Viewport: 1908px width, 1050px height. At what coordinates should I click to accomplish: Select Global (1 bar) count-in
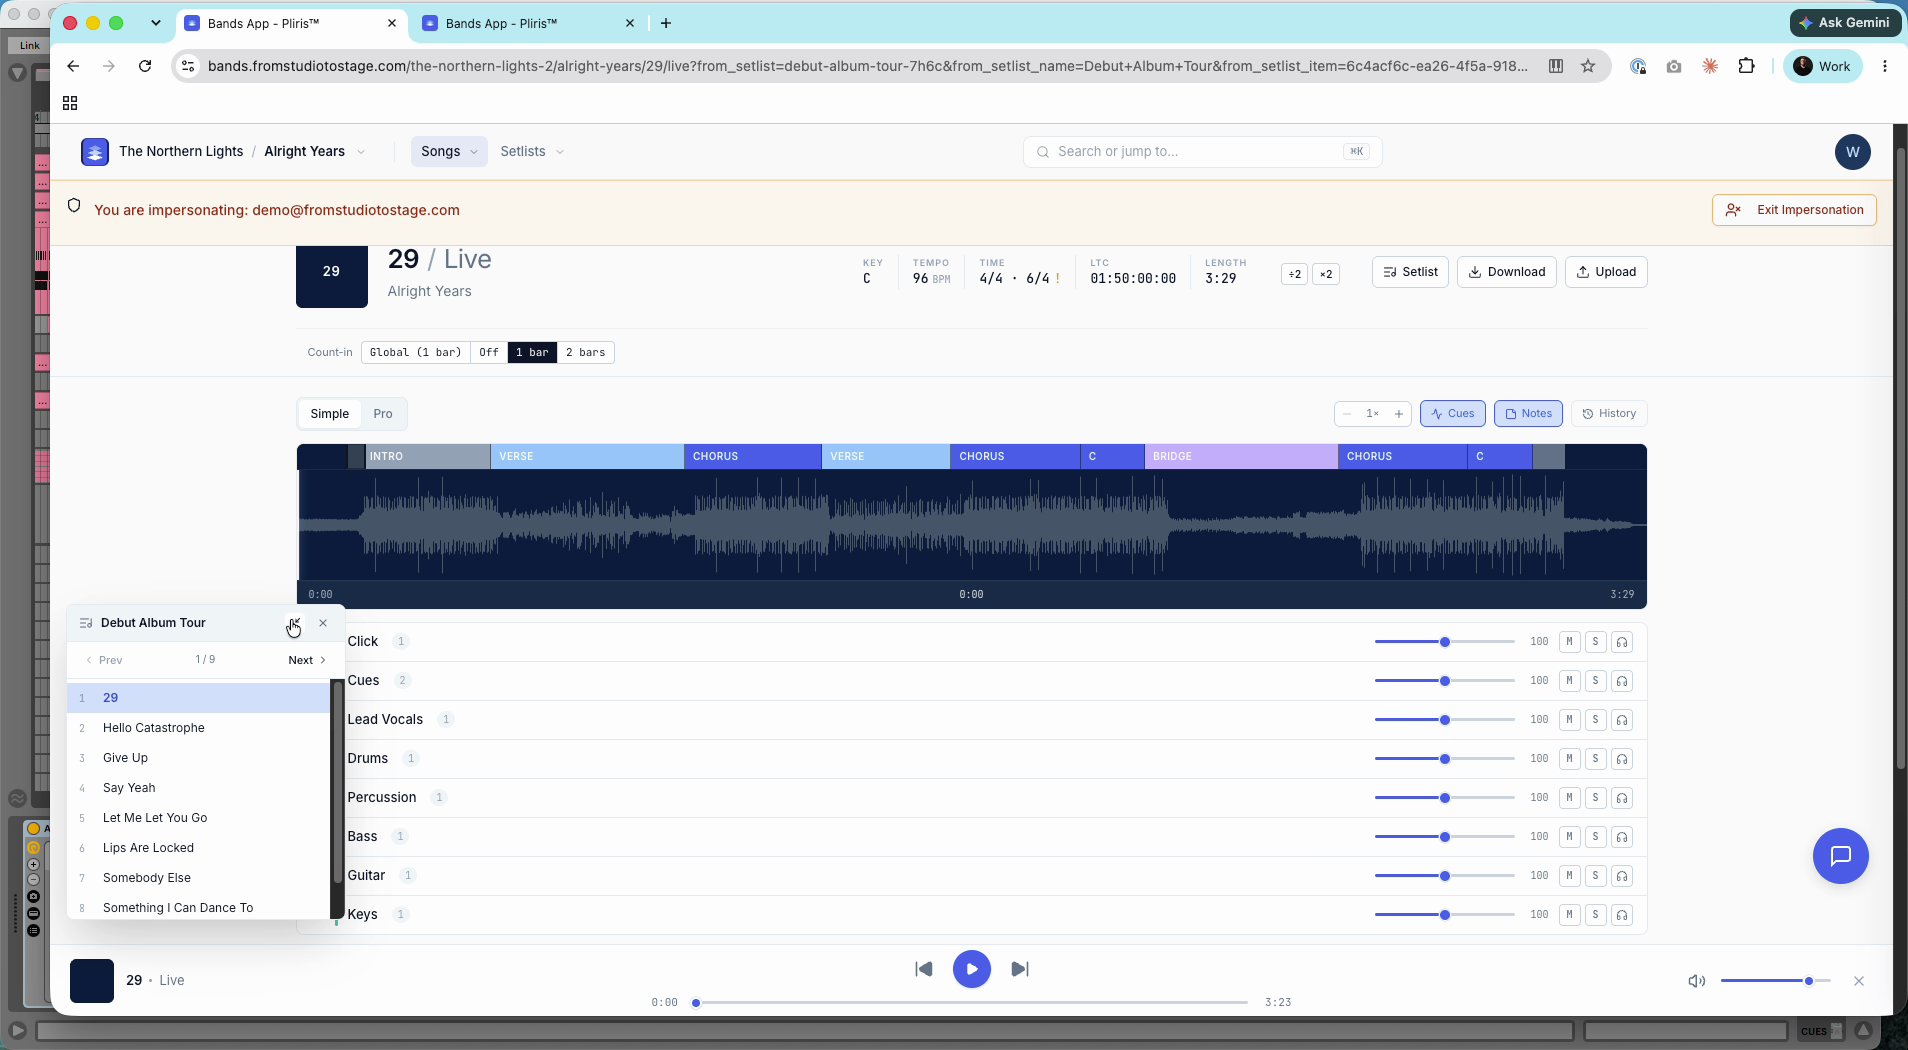[x=415, y=353]
